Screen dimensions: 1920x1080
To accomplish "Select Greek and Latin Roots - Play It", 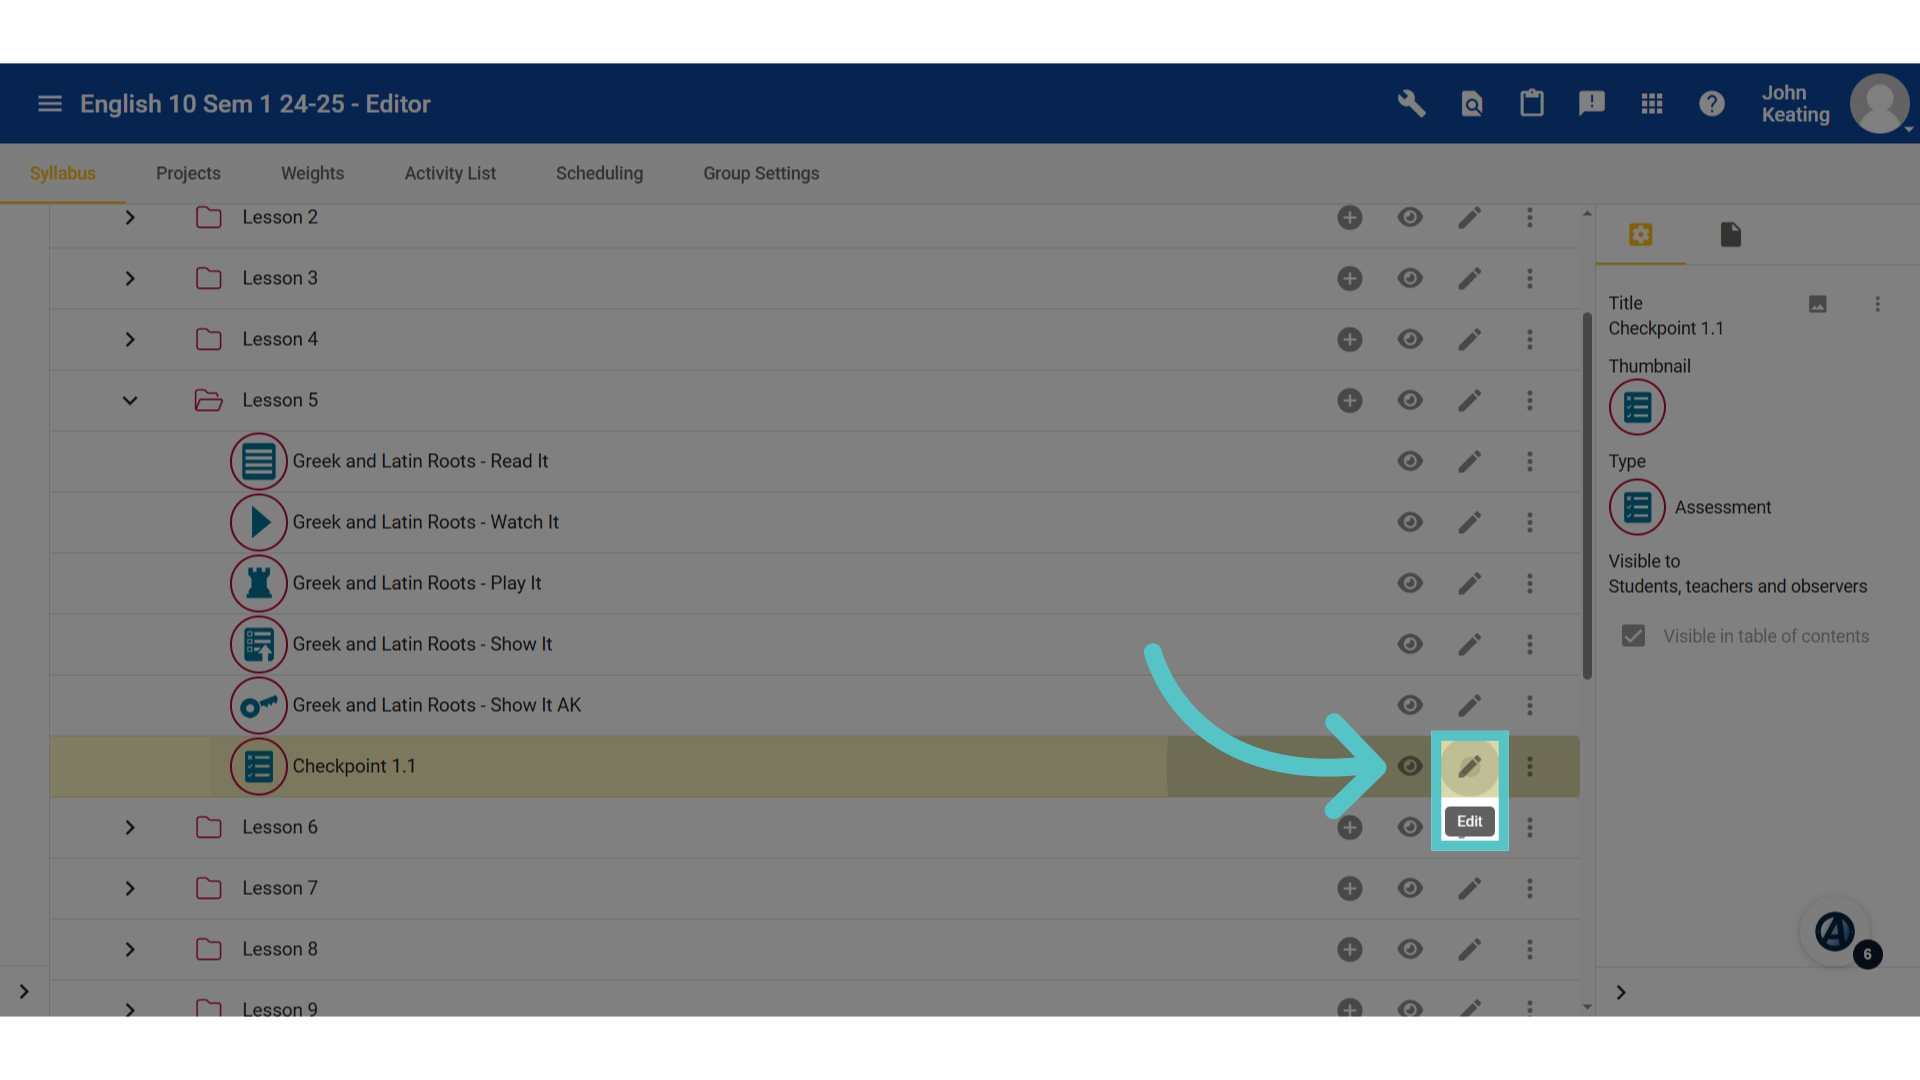I will (x=416, y=584).
